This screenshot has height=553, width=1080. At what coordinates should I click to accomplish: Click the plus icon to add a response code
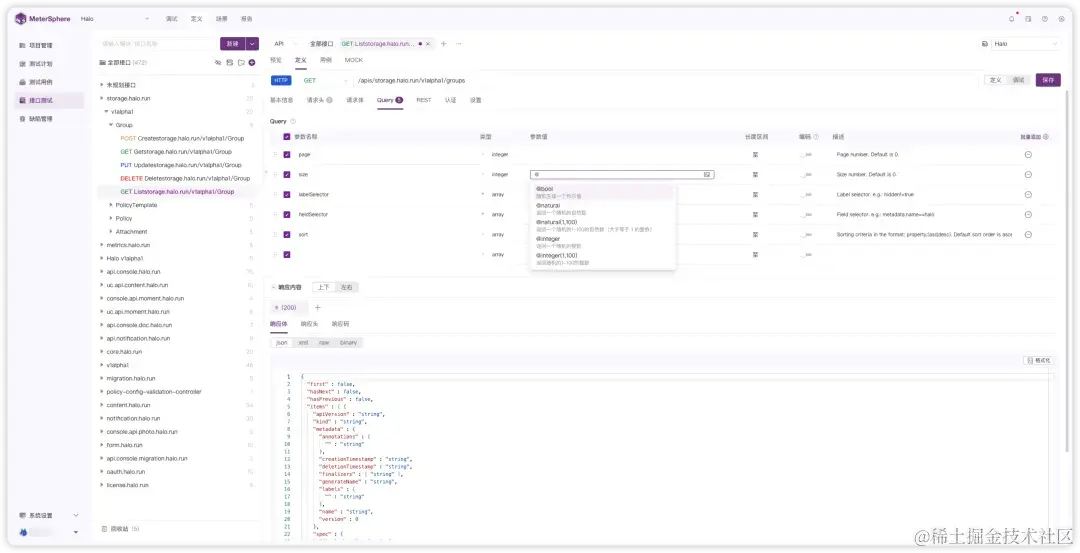click(318, 307)
